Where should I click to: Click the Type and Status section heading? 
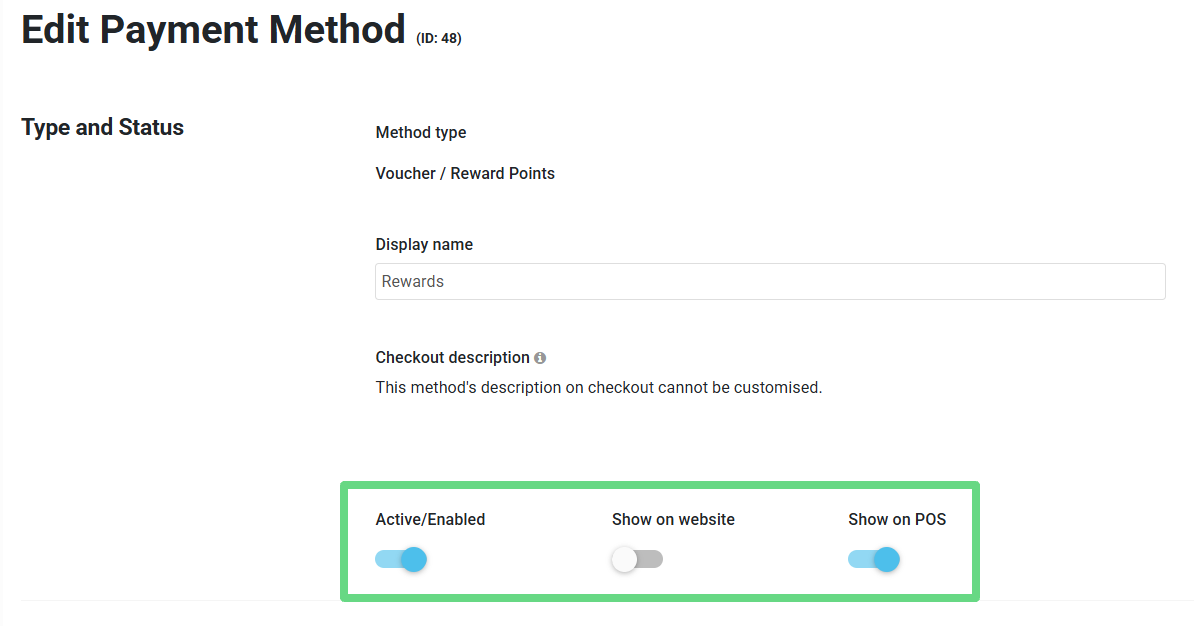click(x=102, y=128)
